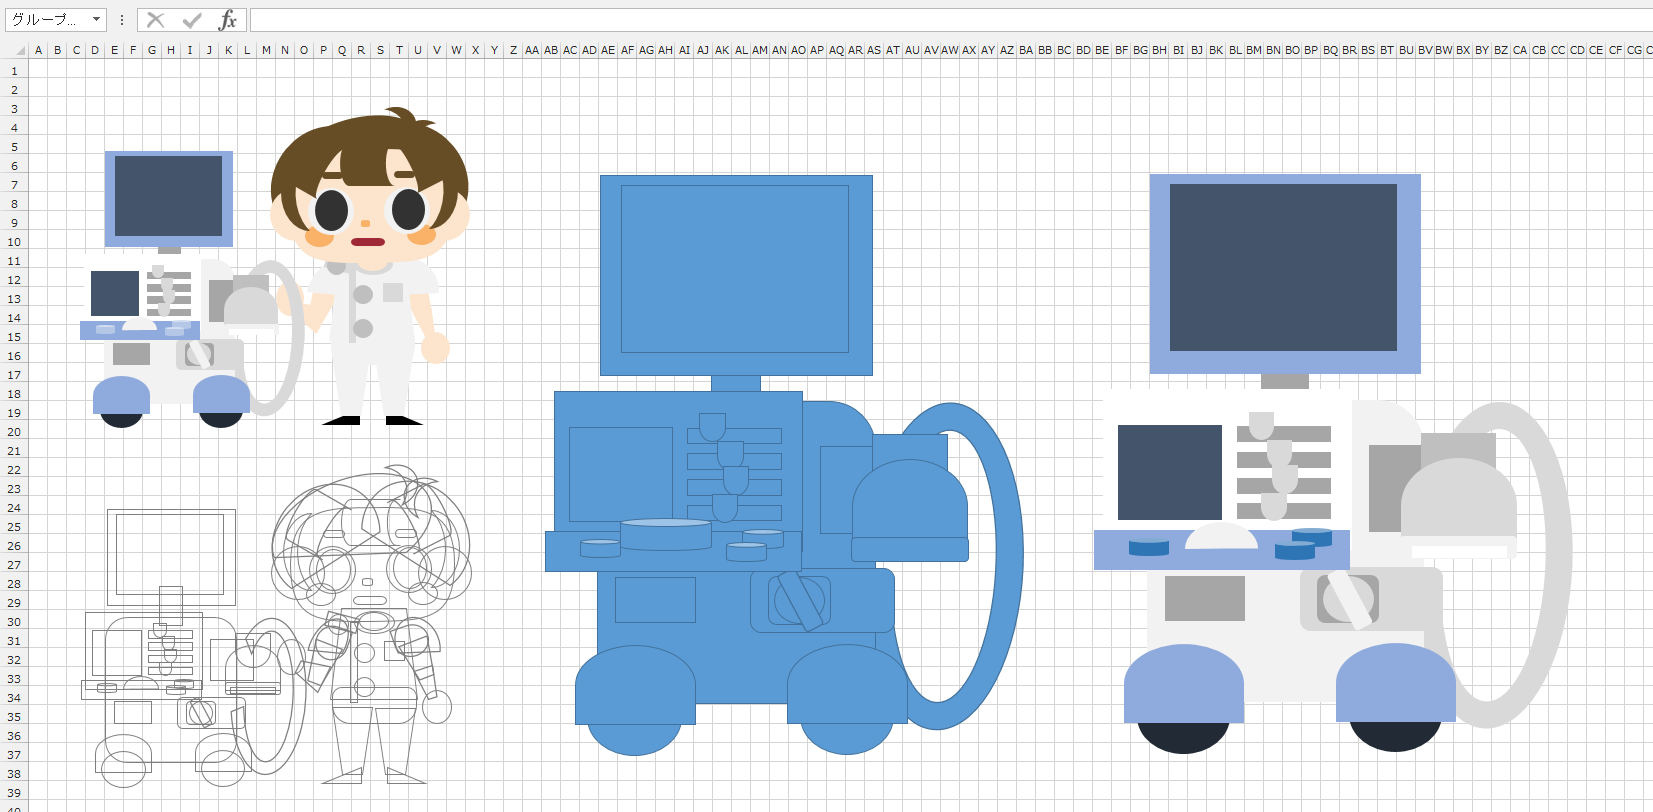Select column BU header
Viewport: 1653px width, 812px height.
coord(1406,50)
